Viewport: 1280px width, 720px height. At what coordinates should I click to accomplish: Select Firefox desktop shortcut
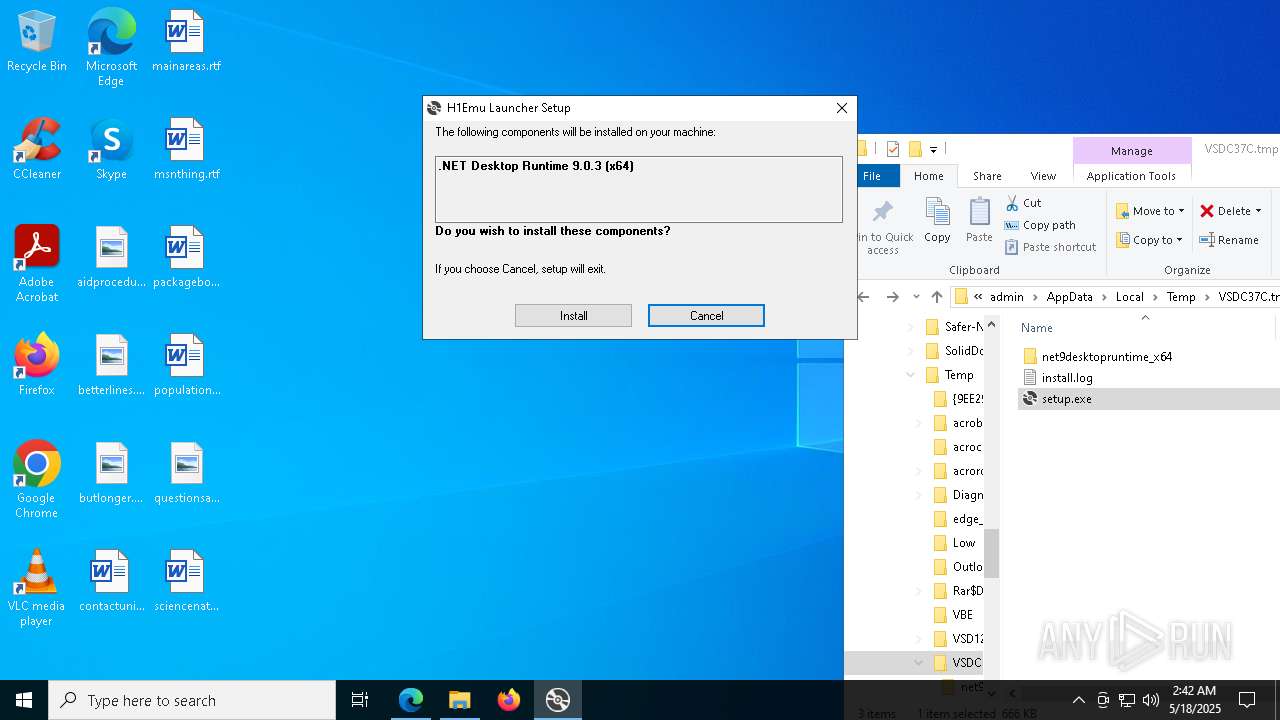(37, 366)
